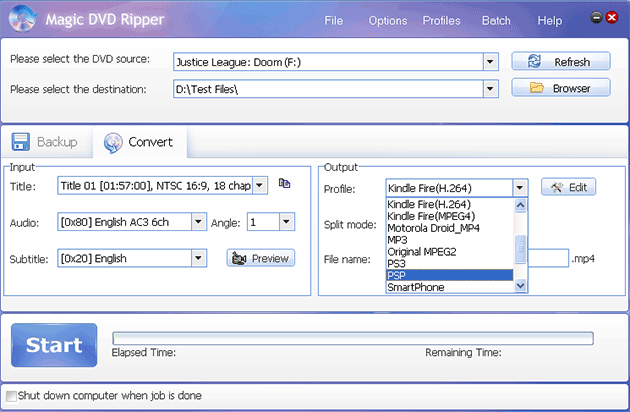
Task: Select Kindle Fire(H.264) in the profile list
Action: [x=450, y=204]
